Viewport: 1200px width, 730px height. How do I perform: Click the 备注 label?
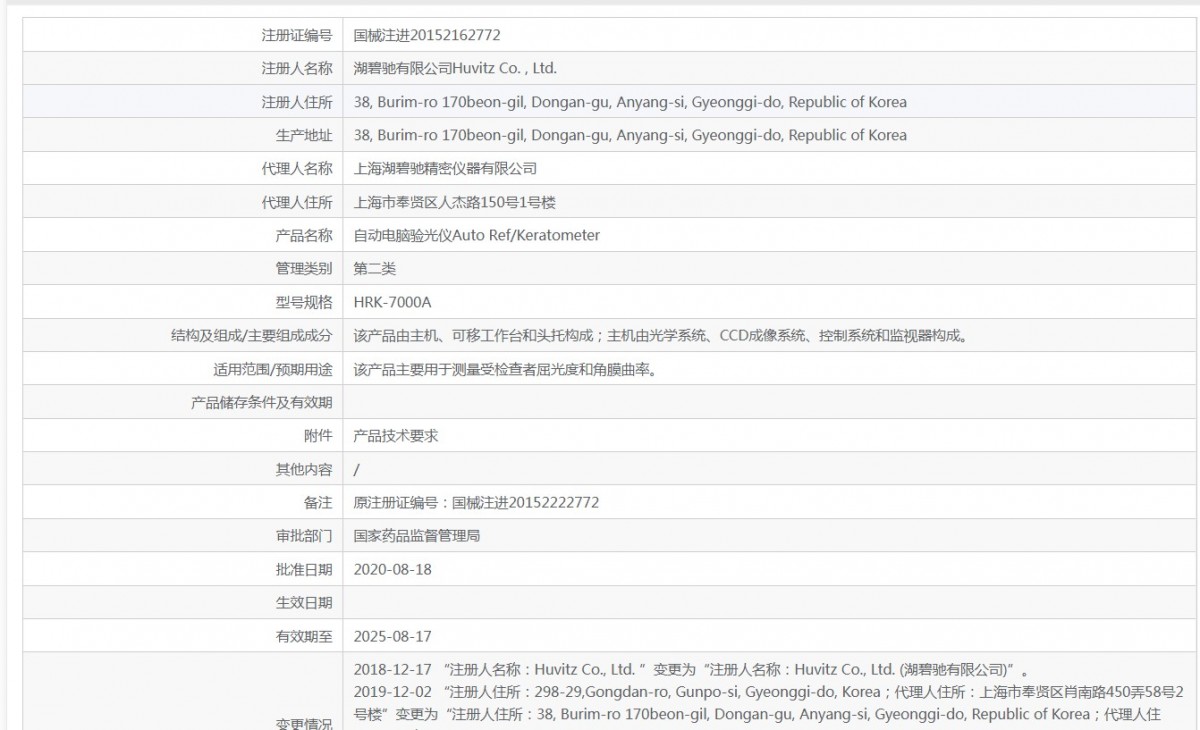coord(318,502)
